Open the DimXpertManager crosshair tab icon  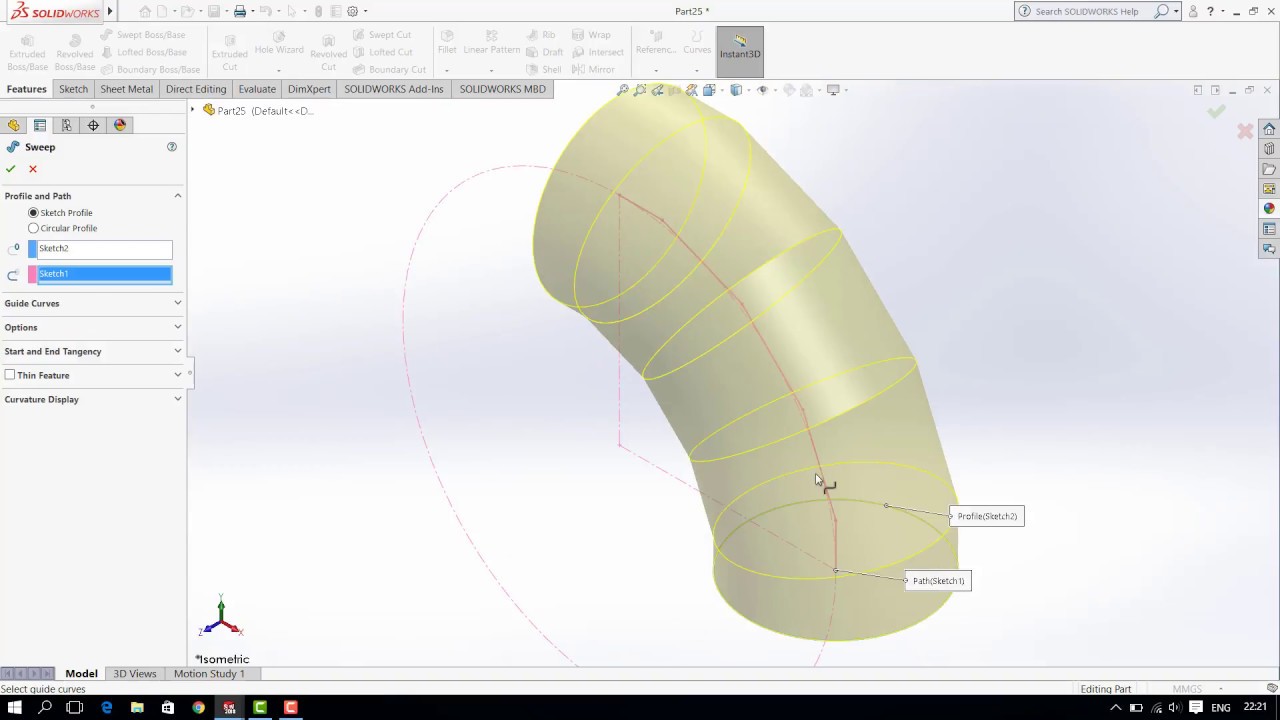[x=93, y=125]
